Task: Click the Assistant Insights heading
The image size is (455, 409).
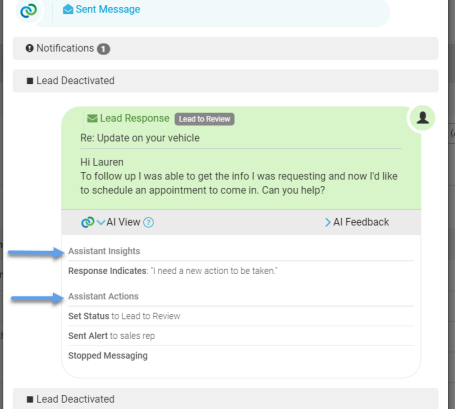Action: coord(104,251)
